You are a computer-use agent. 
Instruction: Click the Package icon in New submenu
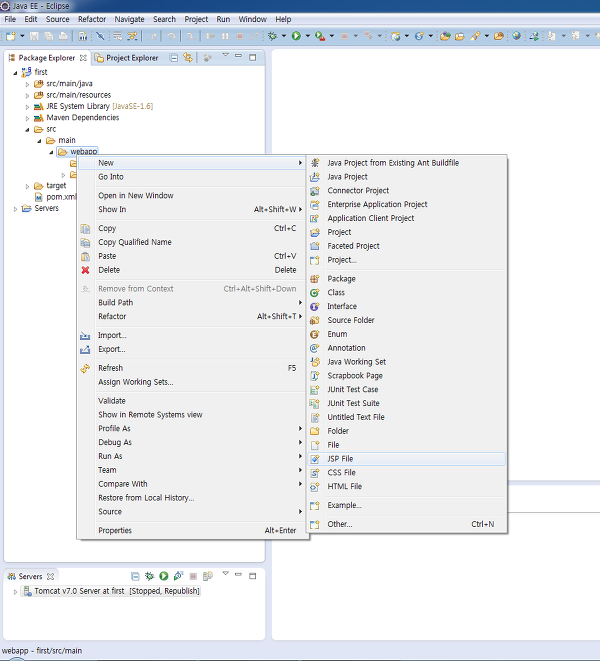(x=315, y=279)
